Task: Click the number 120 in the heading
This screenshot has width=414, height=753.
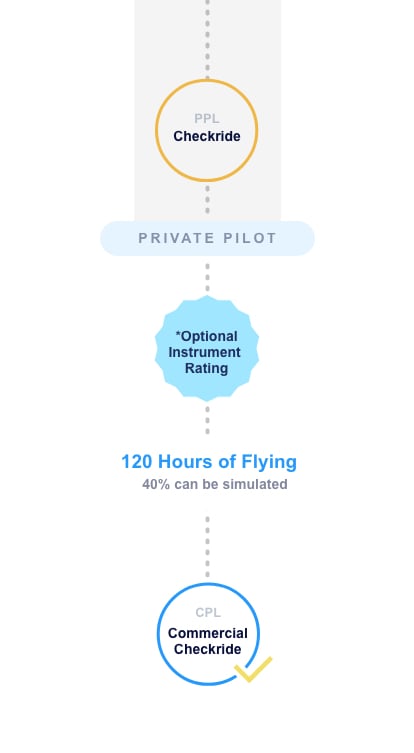Action: click(137, 462)
